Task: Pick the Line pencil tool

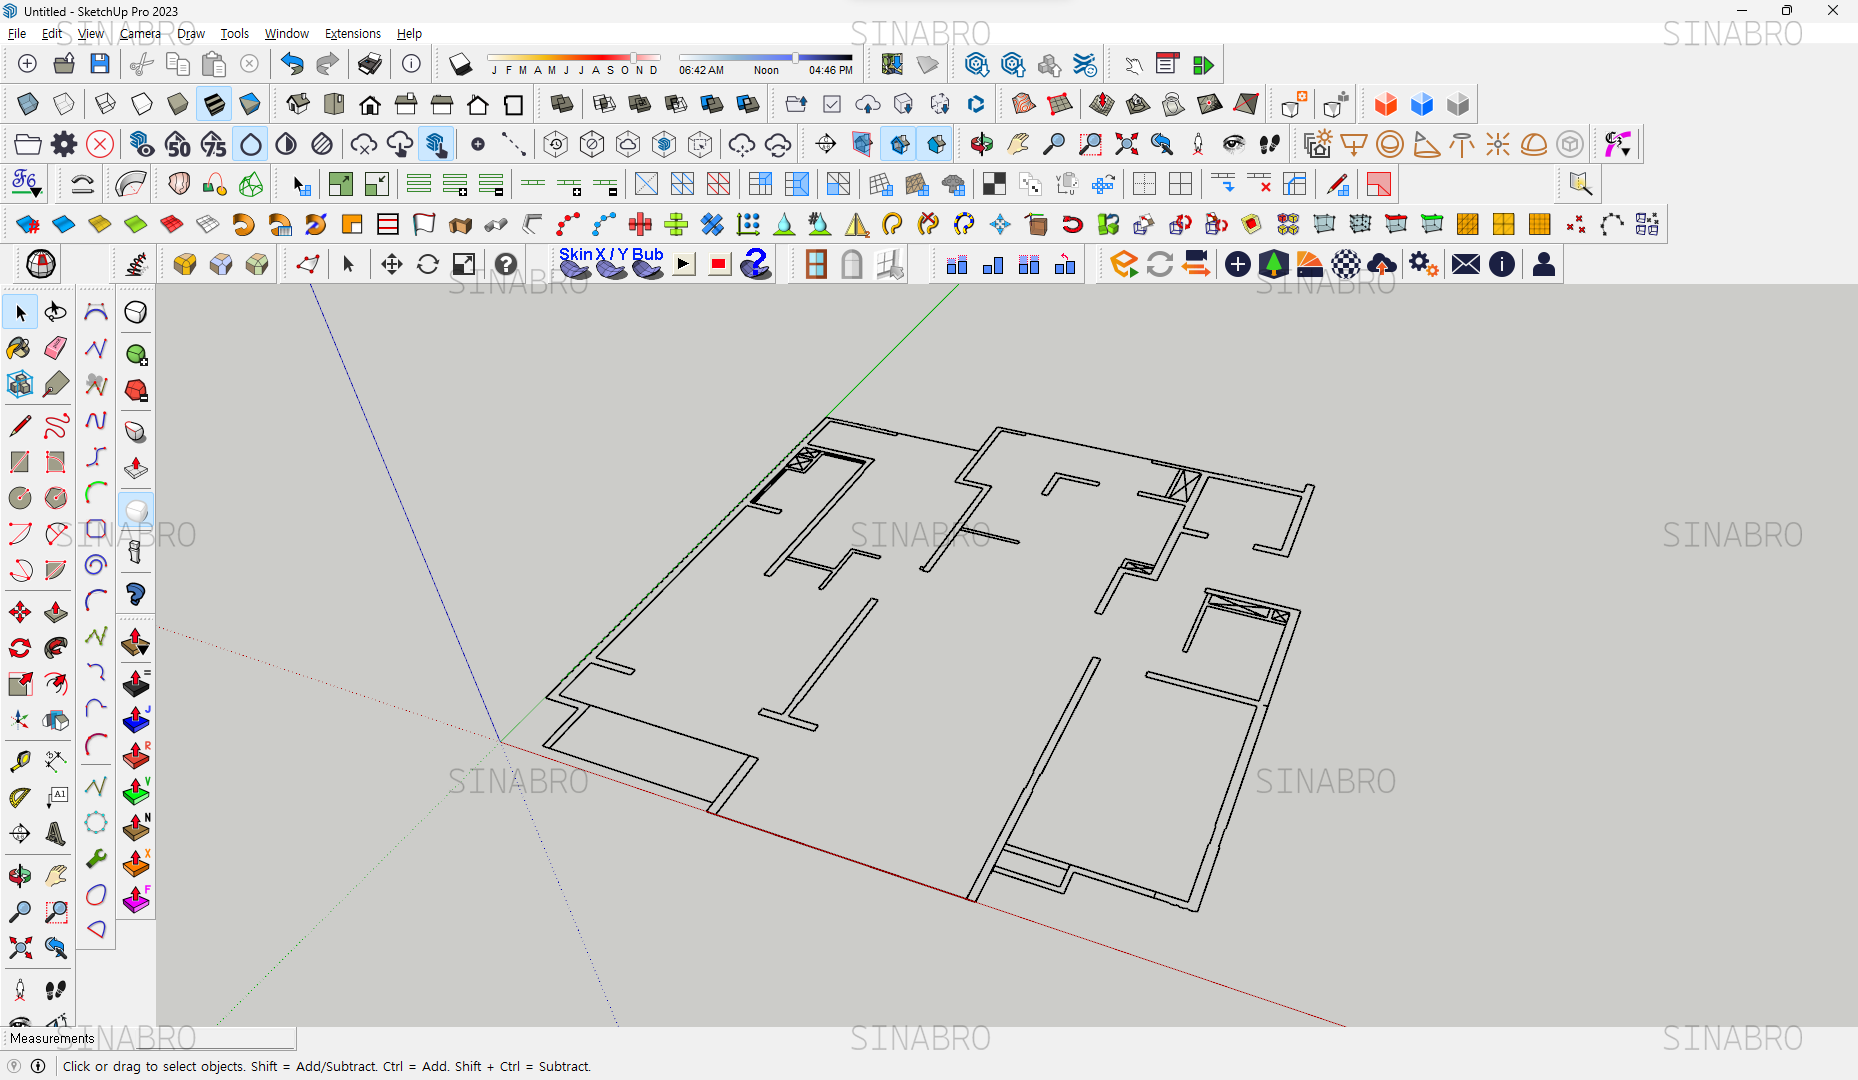Action: [19, 426]
